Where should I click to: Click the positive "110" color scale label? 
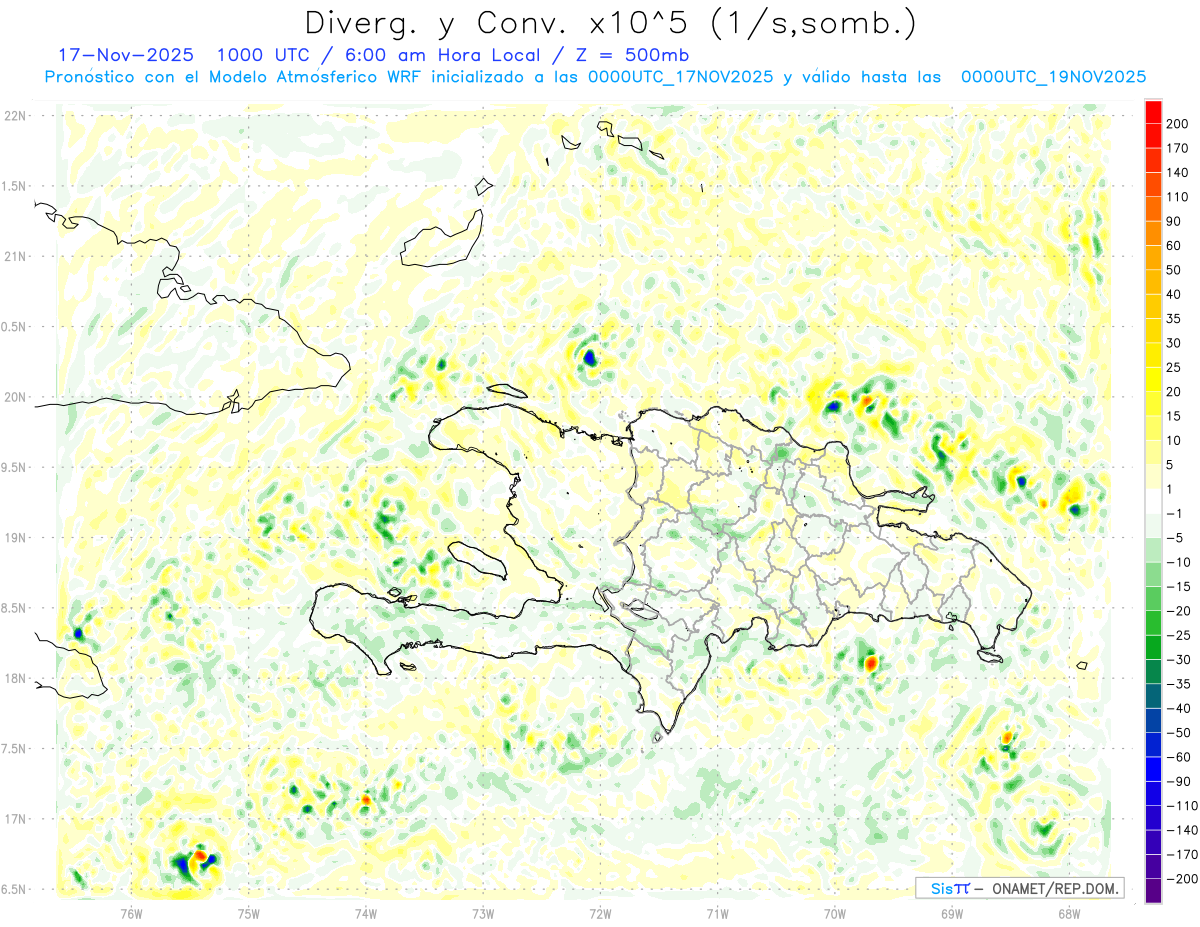click(x=1179, y=196)
